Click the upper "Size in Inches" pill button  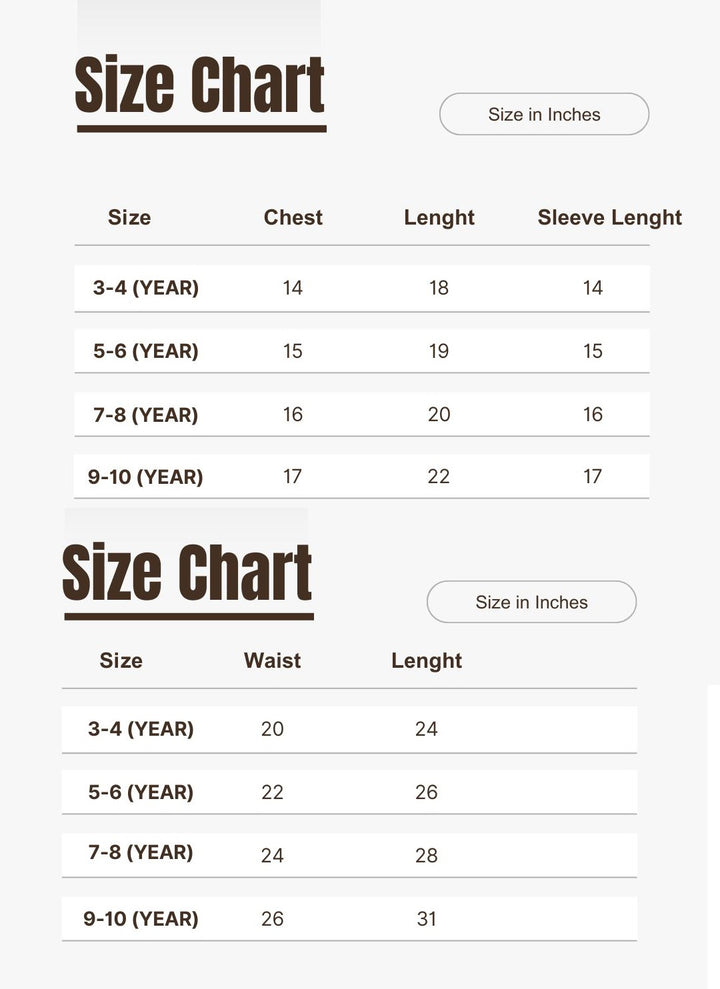click(544, 115)
